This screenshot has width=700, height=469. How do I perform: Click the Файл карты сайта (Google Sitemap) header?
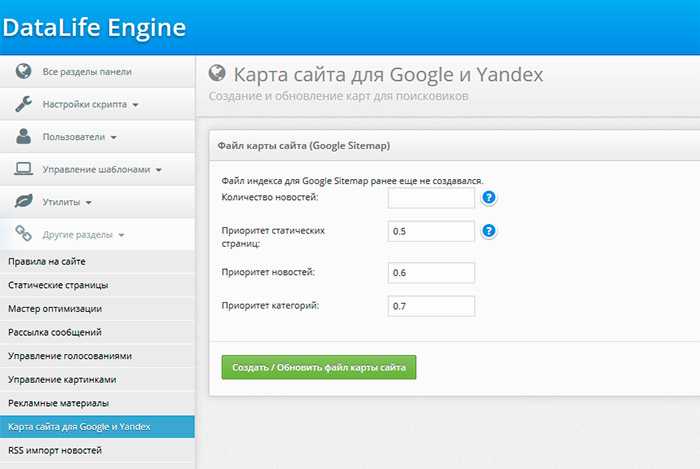(x=304, y=146)
